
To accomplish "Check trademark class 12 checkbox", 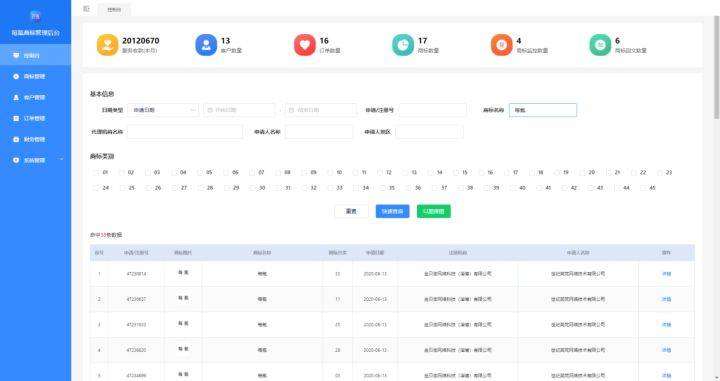I will 380,173.
